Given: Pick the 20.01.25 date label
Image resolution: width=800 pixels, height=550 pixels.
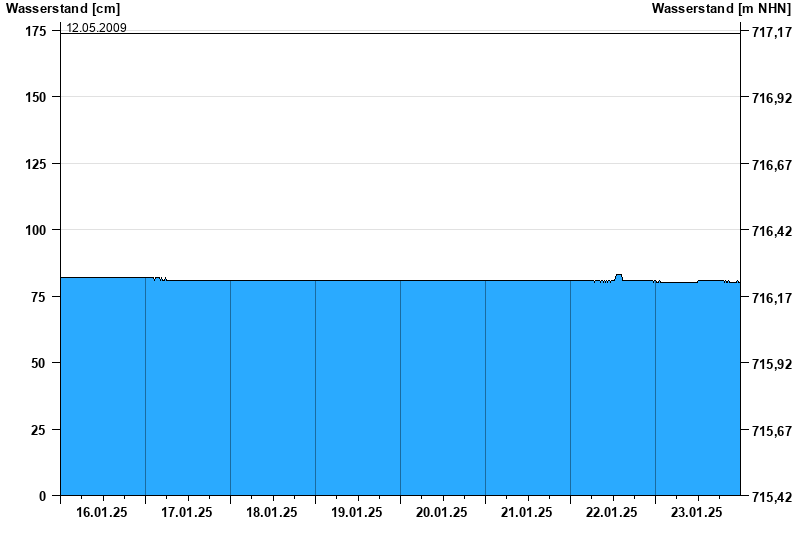Looking at the screenshot, I should click(441, 512).
